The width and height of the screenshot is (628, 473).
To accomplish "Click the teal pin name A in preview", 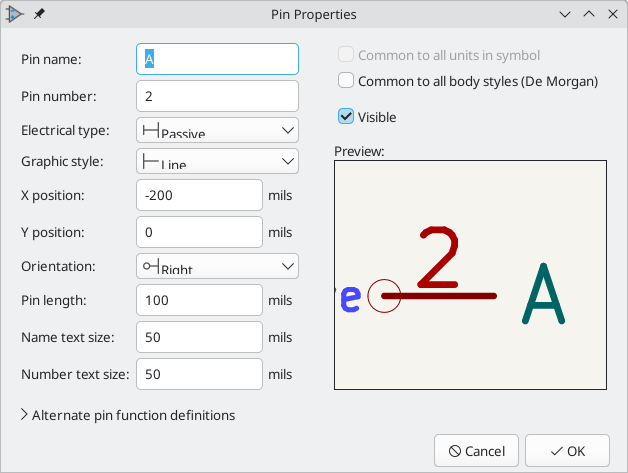I will pos(543,293).
